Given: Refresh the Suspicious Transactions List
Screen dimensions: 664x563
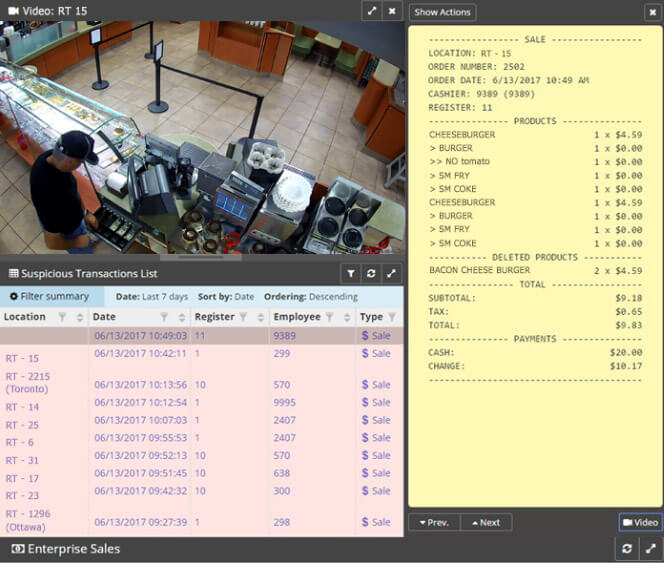Looking at the screenshot, I should pyautogui.click(x=371, y=273).
